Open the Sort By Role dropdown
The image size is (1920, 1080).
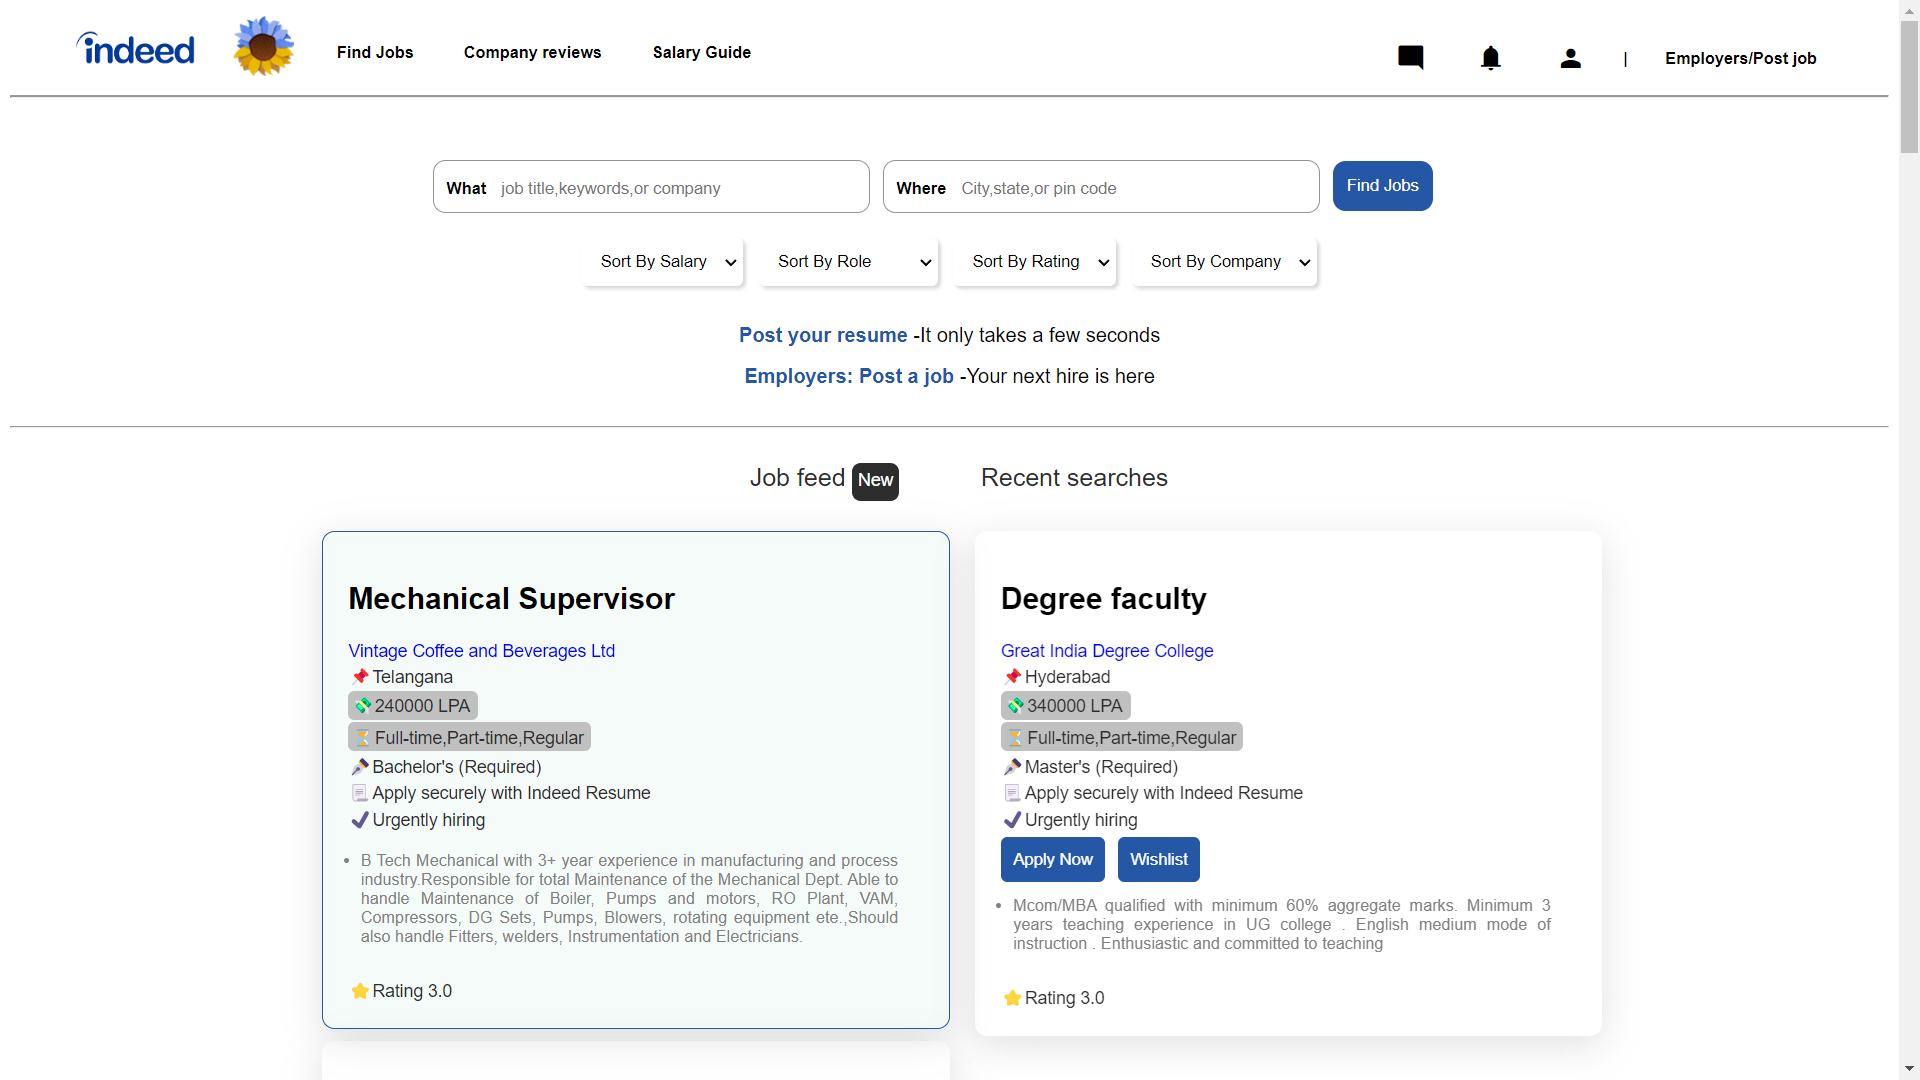click(849, 262)
